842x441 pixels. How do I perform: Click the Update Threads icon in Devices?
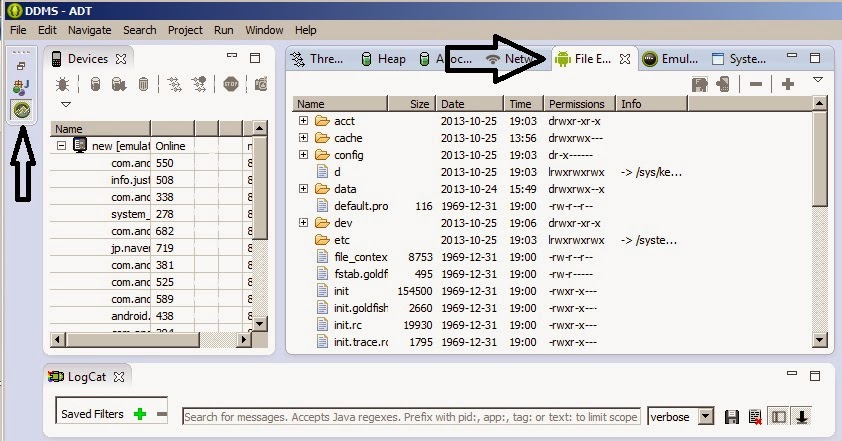click(175, 84)
